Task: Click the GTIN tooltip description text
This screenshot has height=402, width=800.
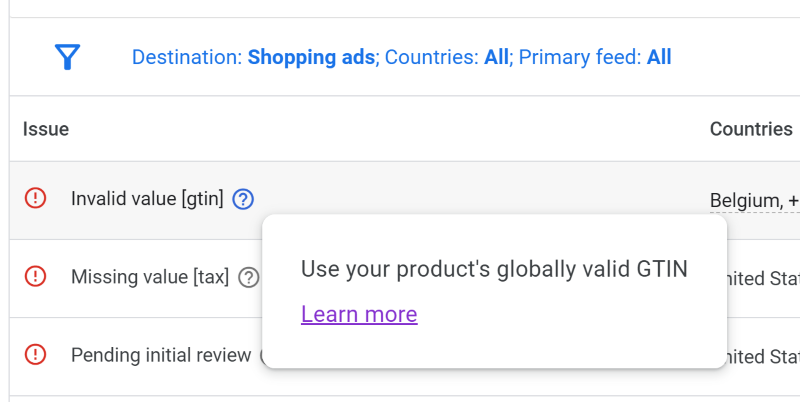Action: 494,269
